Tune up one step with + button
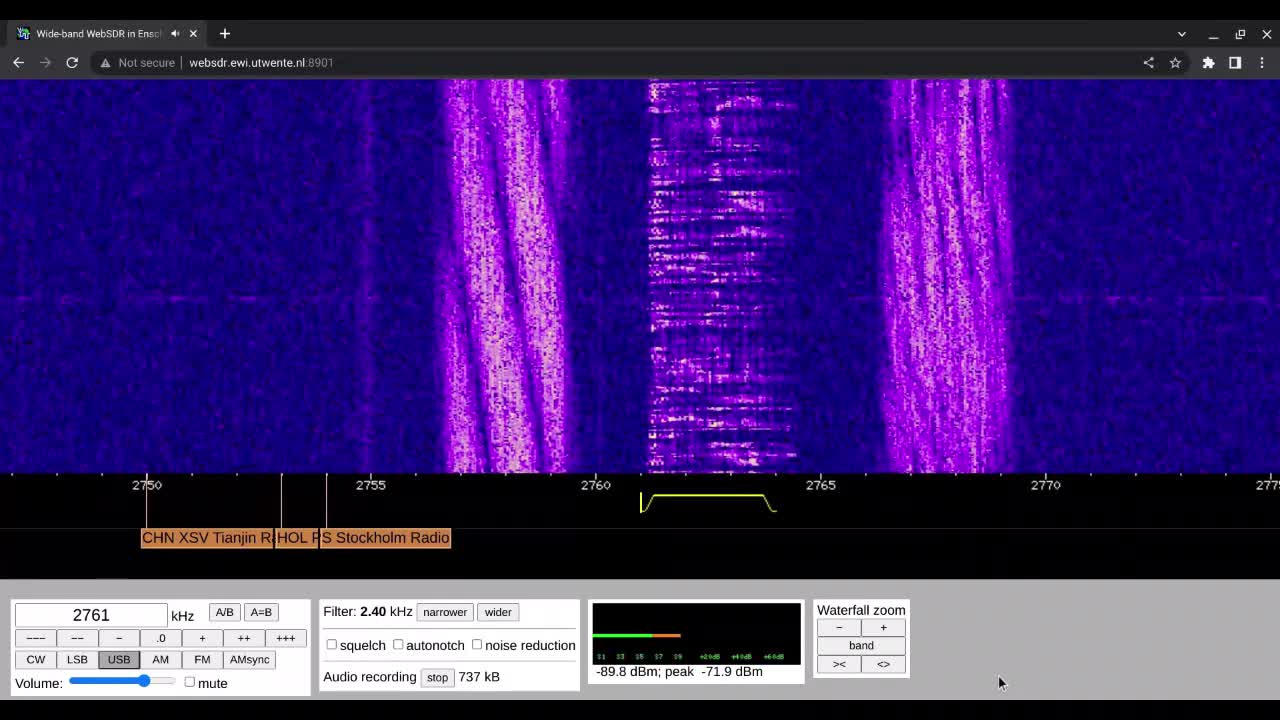 coord(202,638)
